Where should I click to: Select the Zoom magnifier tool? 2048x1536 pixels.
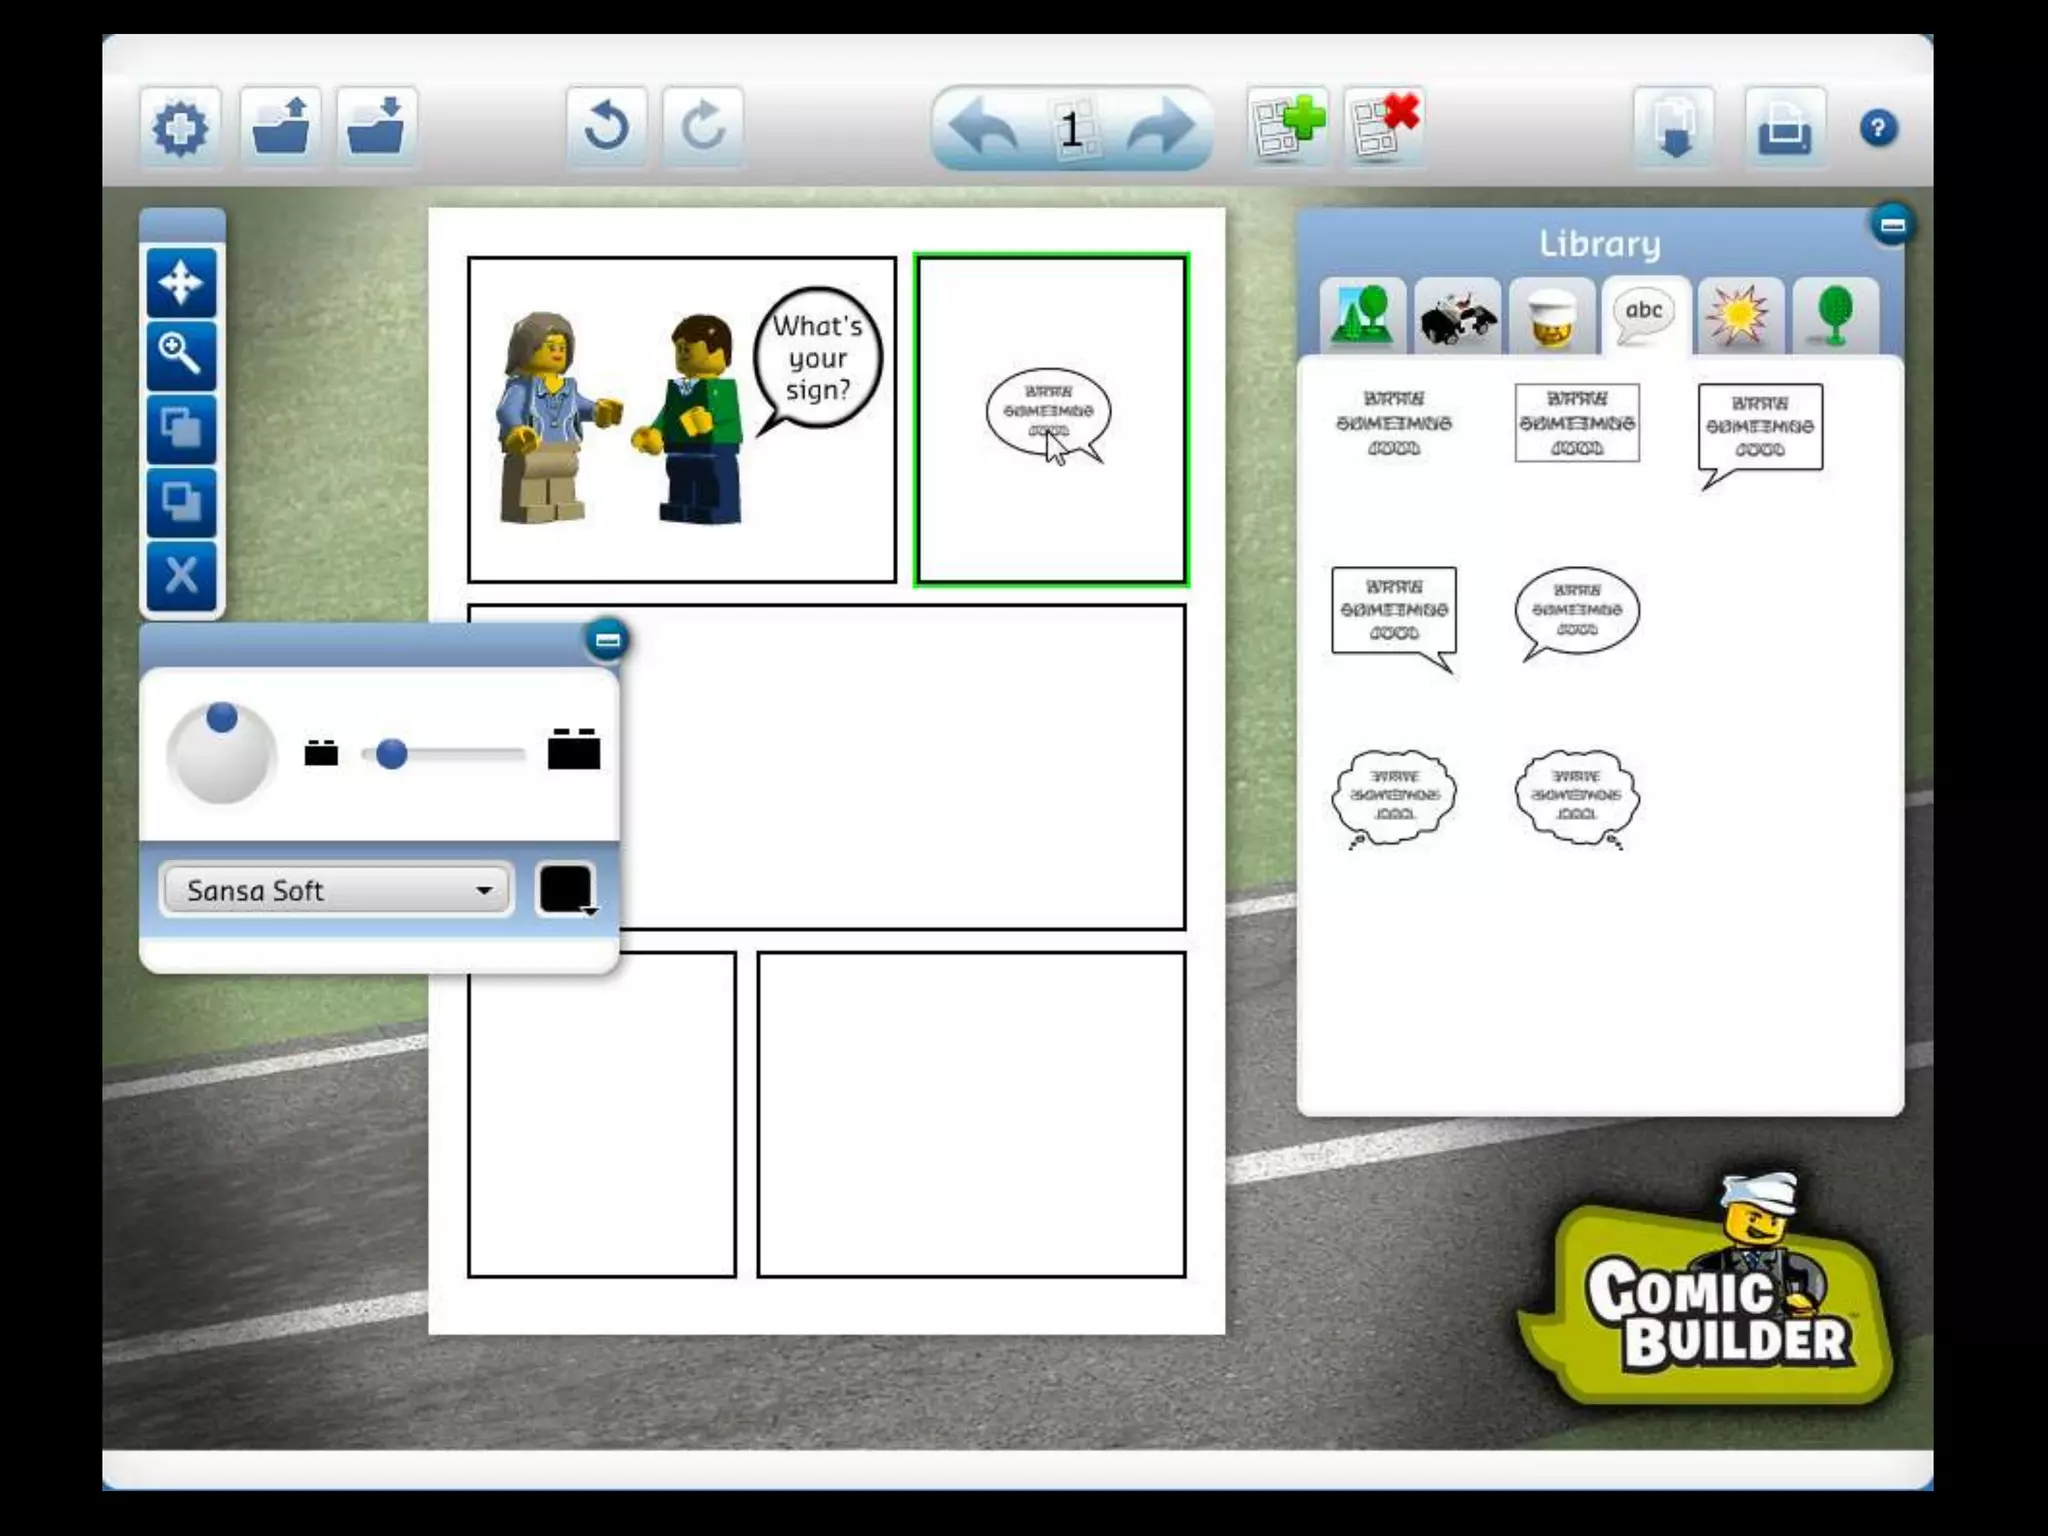181,355
